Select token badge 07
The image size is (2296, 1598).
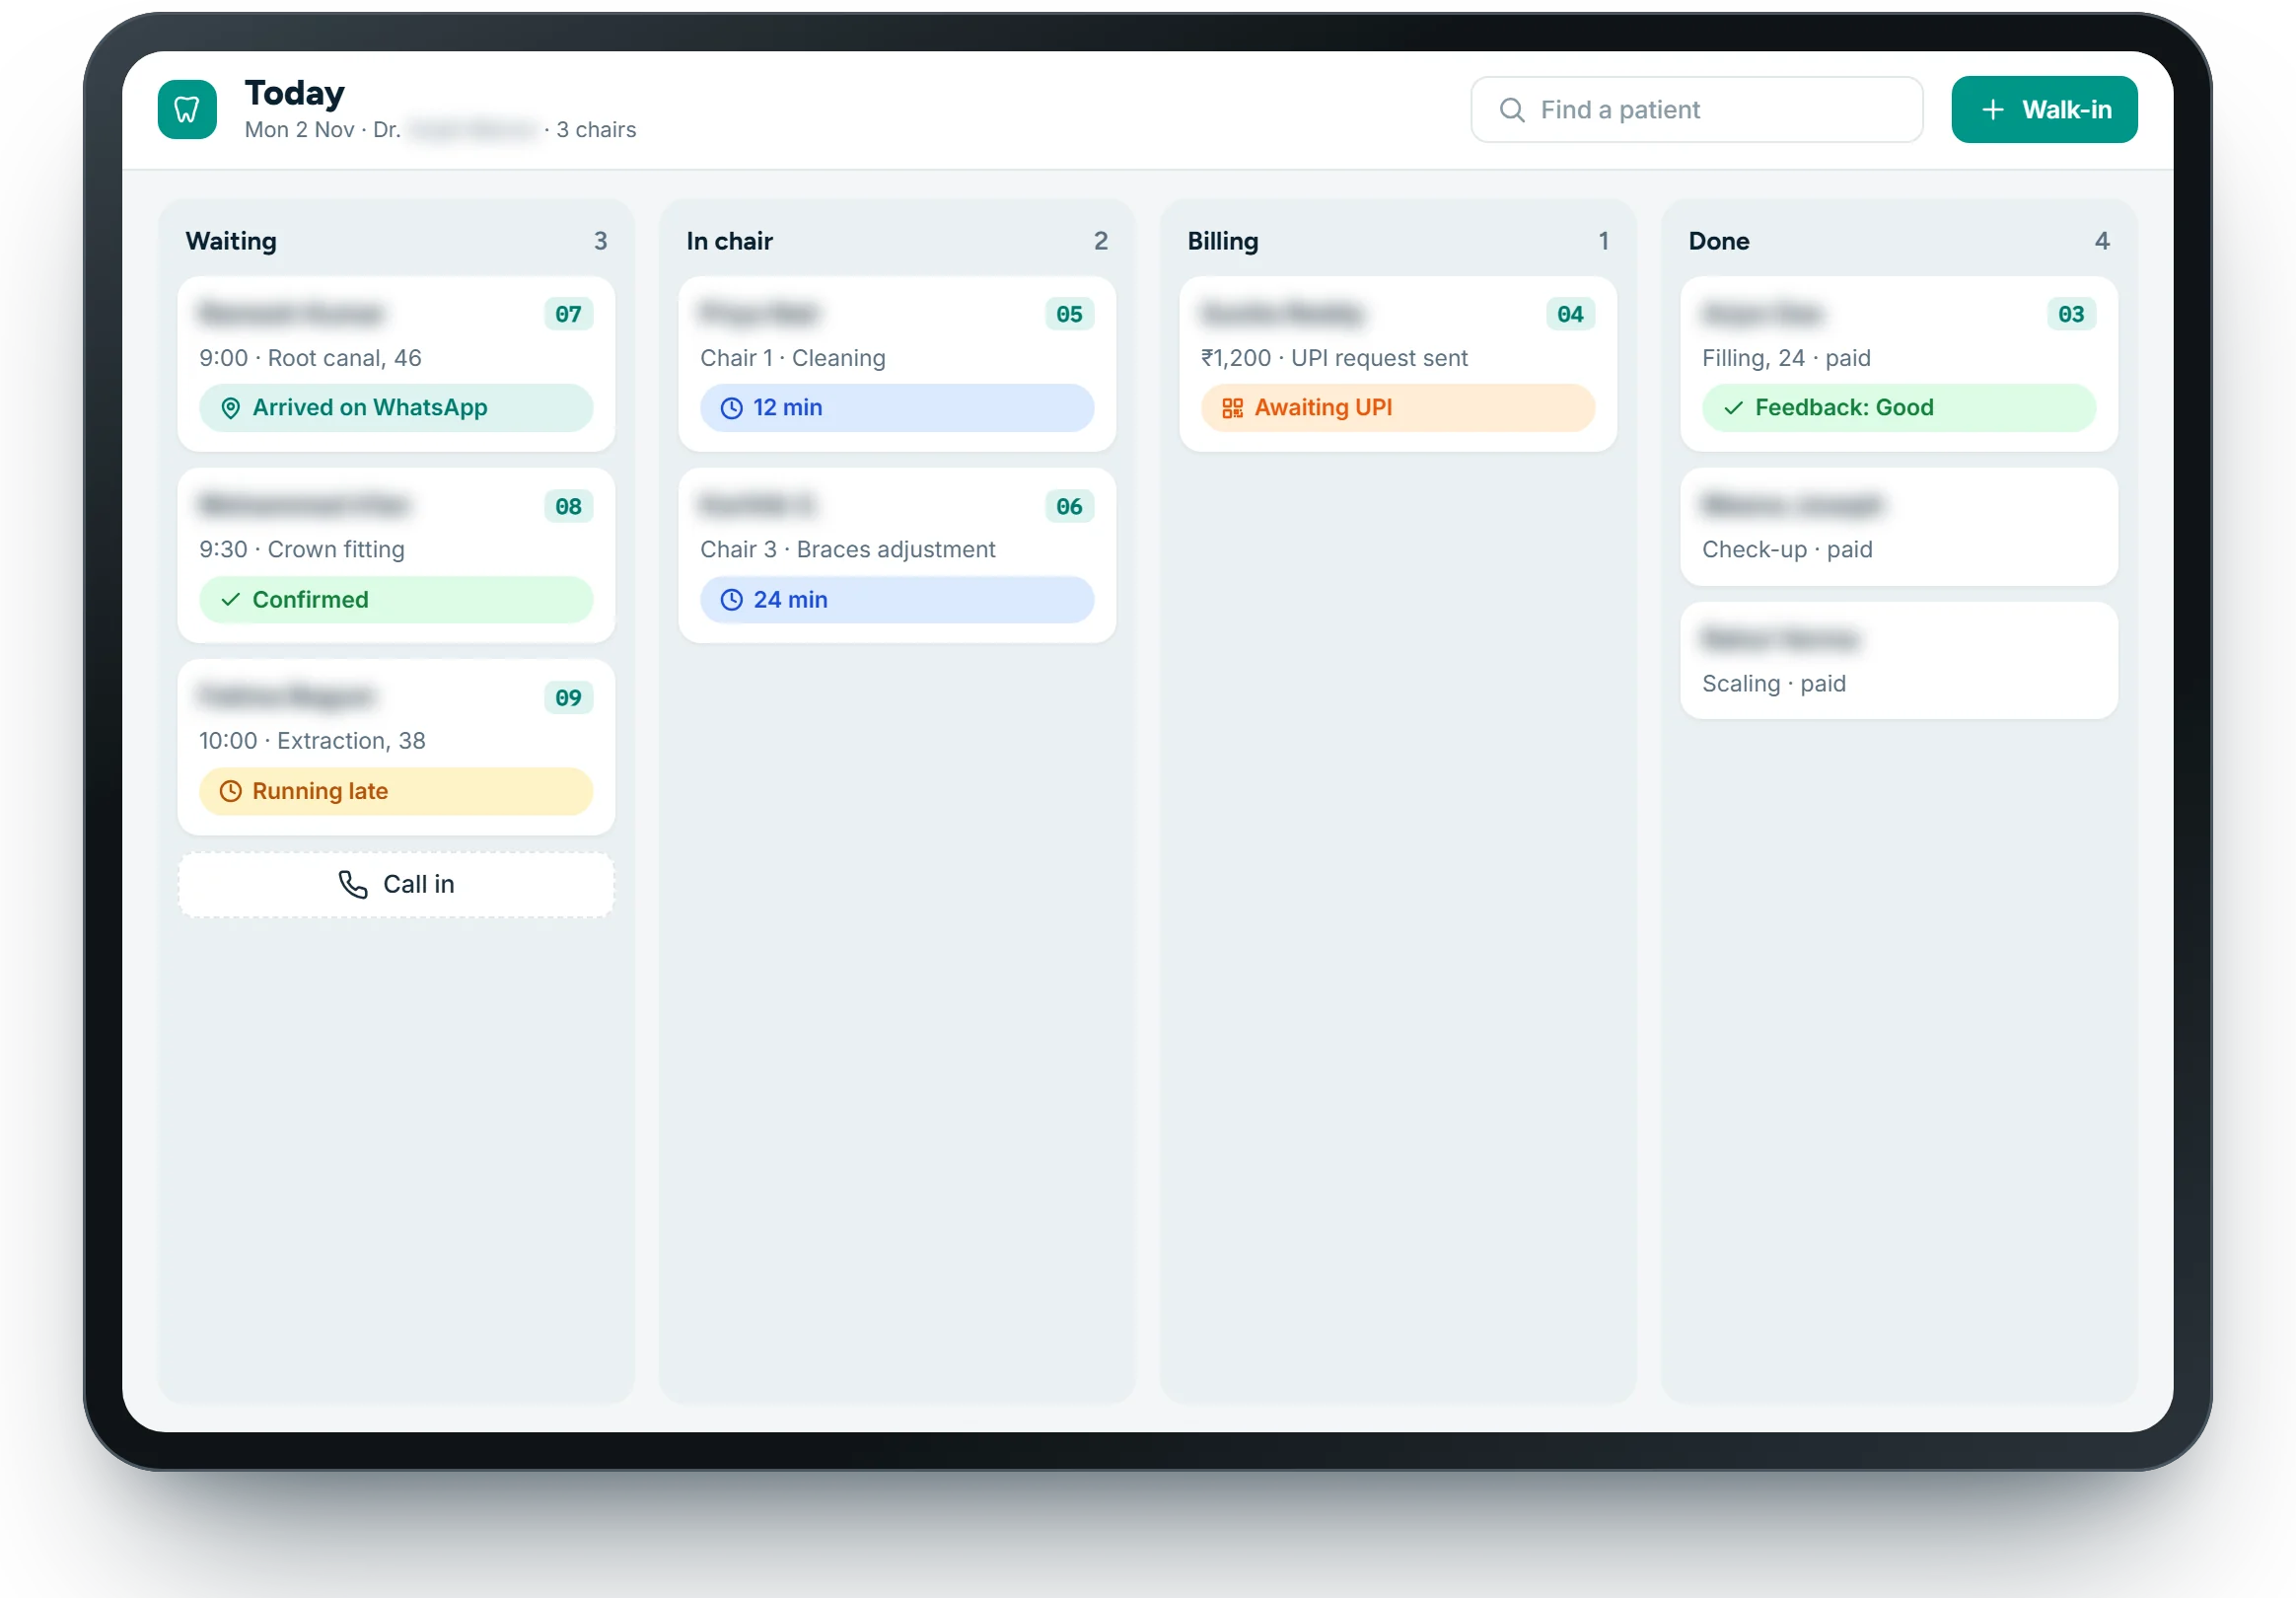click(568, 314)
